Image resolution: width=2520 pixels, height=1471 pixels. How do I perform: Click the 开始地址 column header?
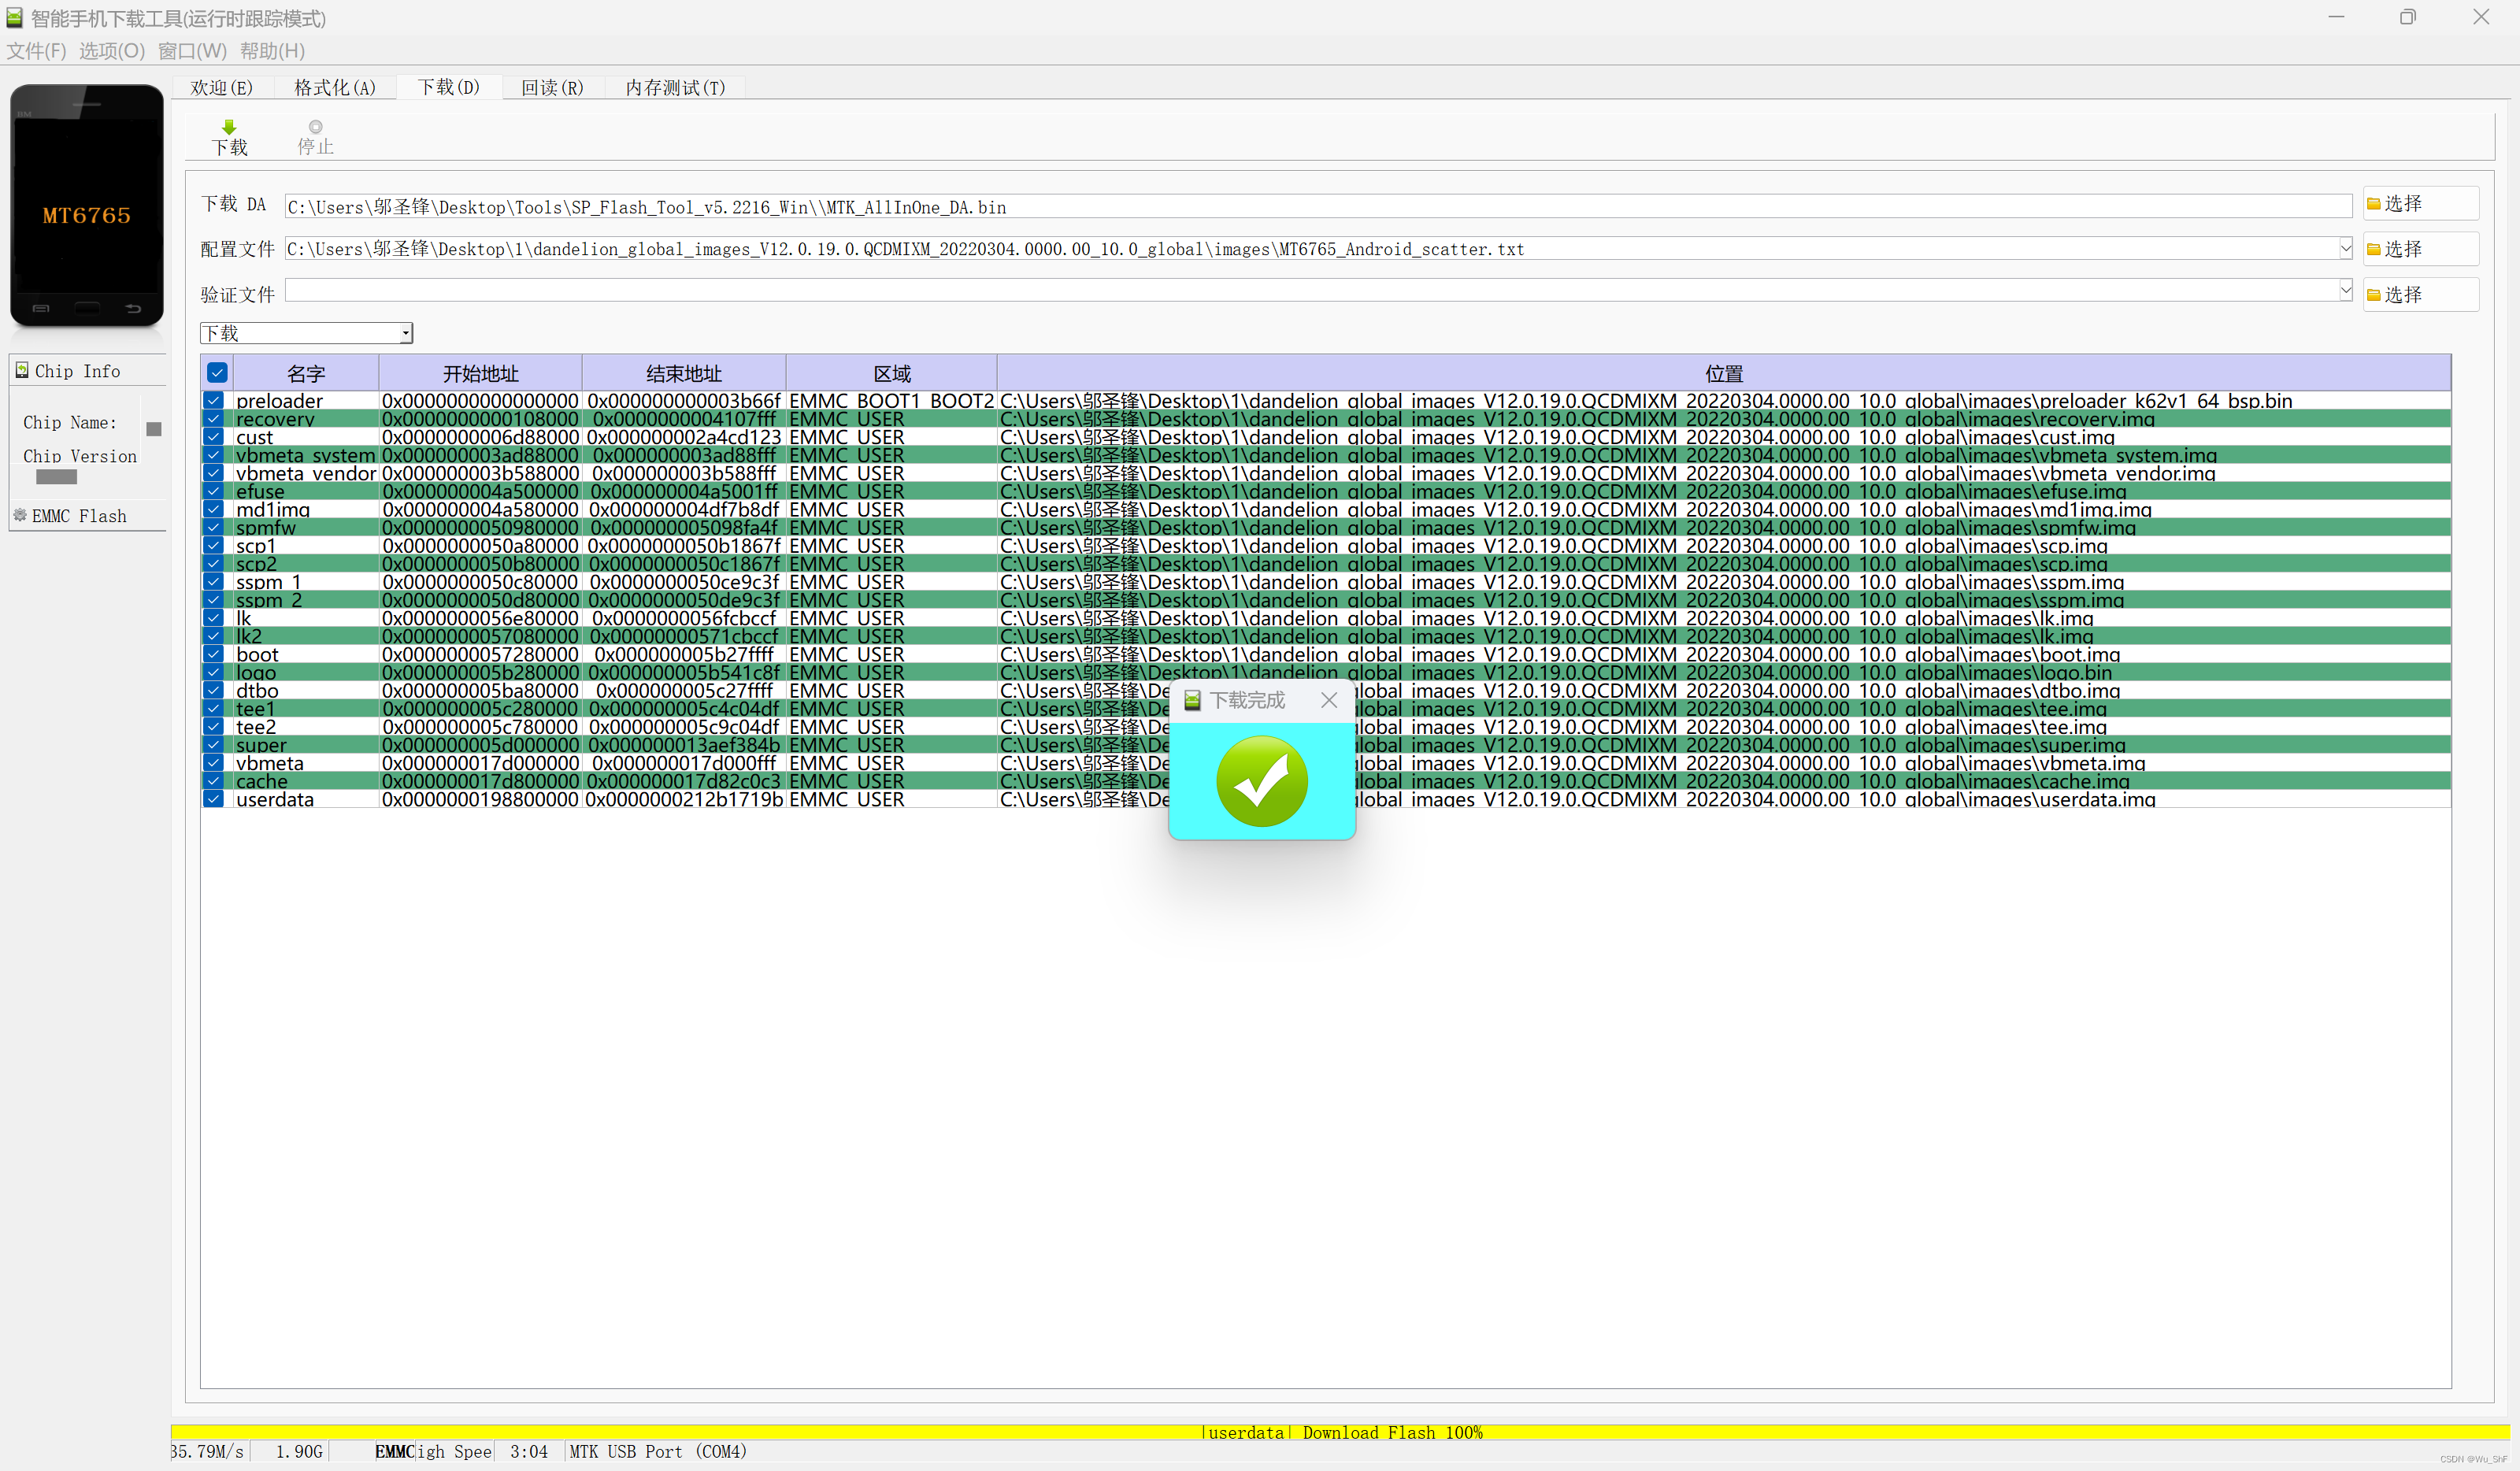[480, 373]
